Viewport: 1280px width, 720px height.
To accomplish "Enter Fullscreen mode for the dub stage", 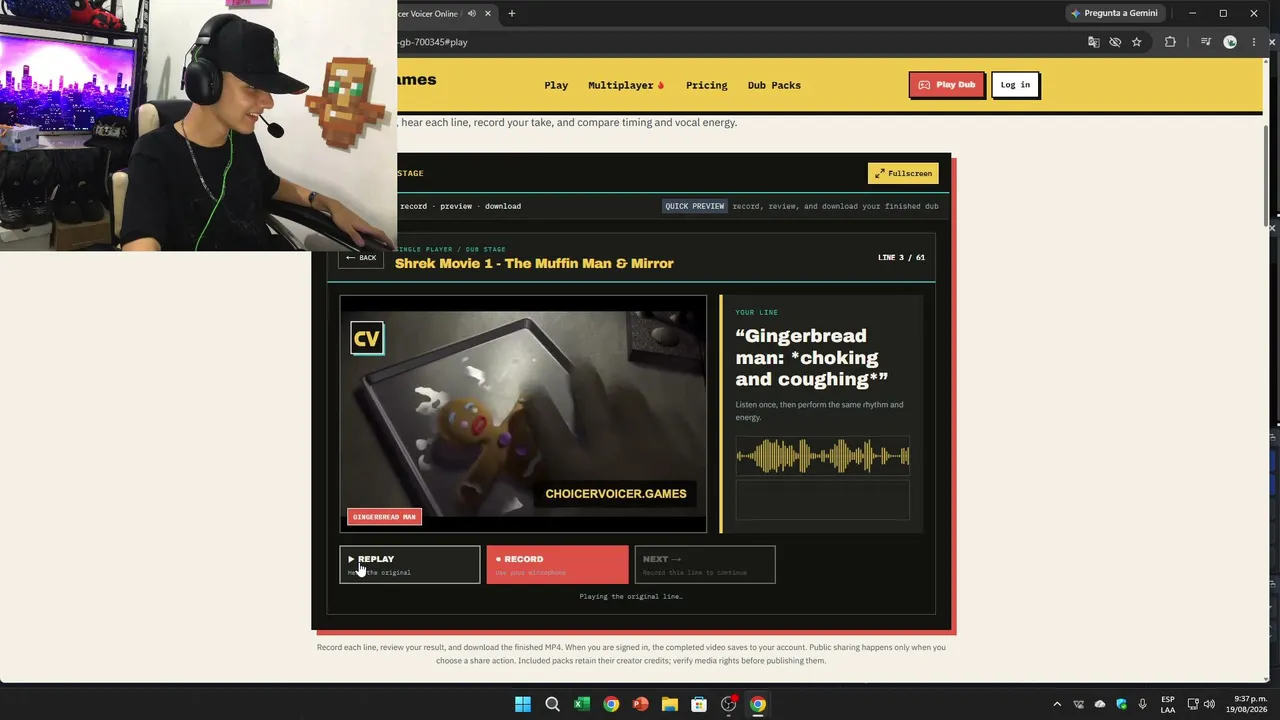I will click(903, 173).
